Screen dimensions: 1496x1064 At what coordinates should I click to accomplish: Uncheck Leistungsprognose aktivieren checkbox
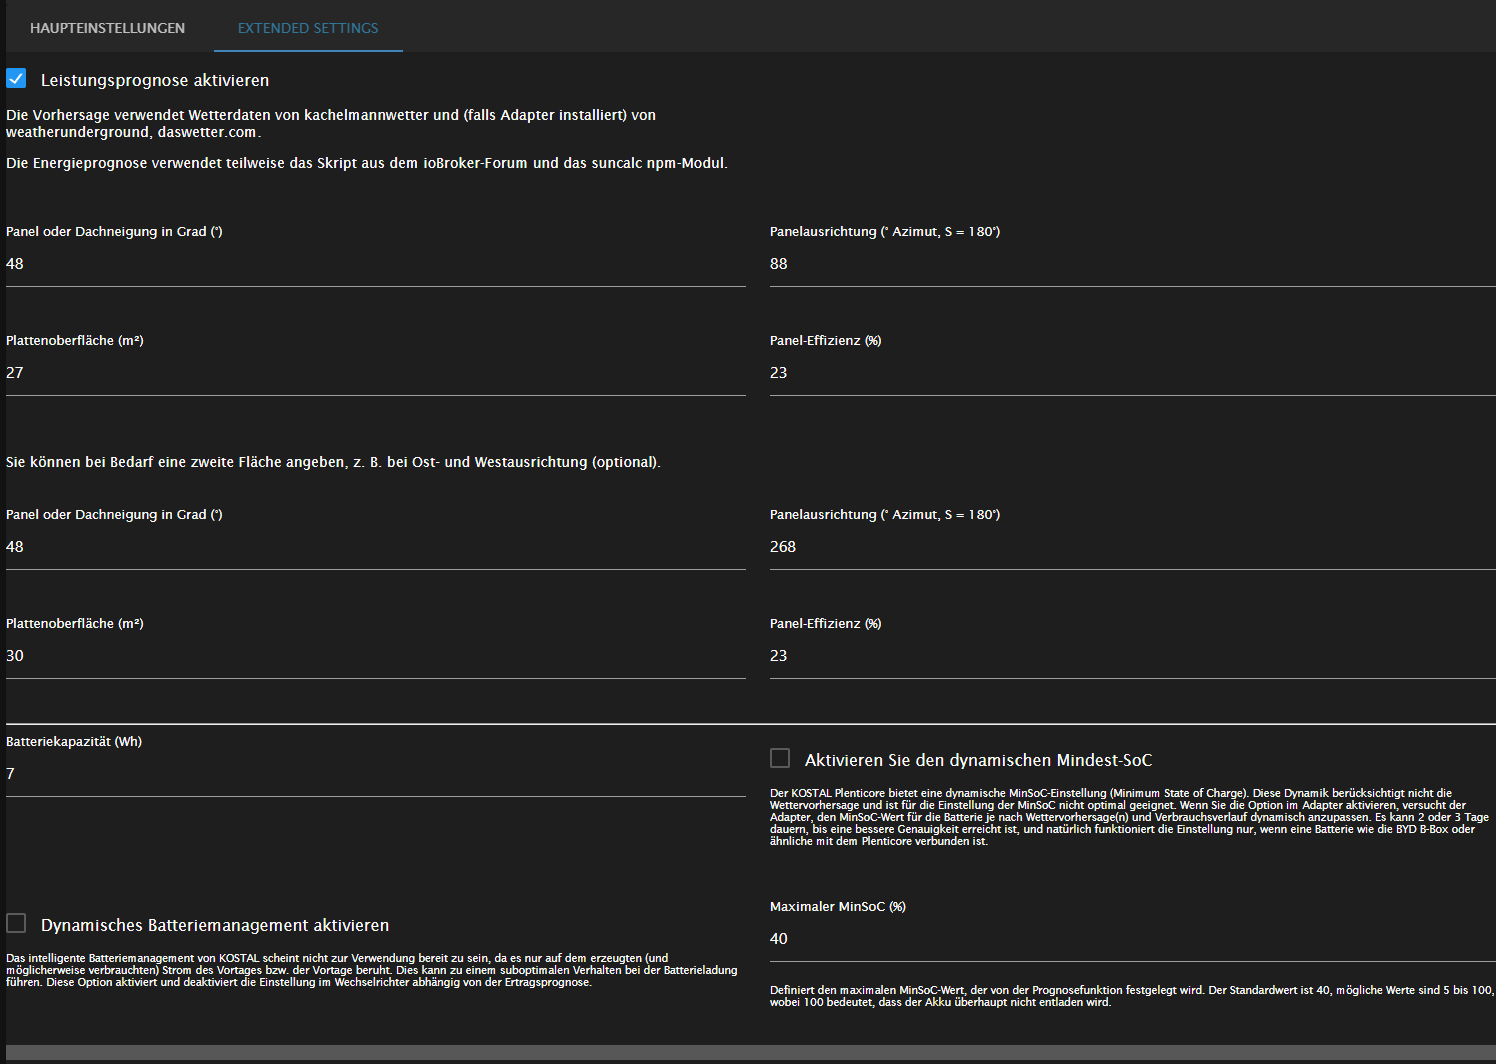pyautogui.click(x=16, y=78)
